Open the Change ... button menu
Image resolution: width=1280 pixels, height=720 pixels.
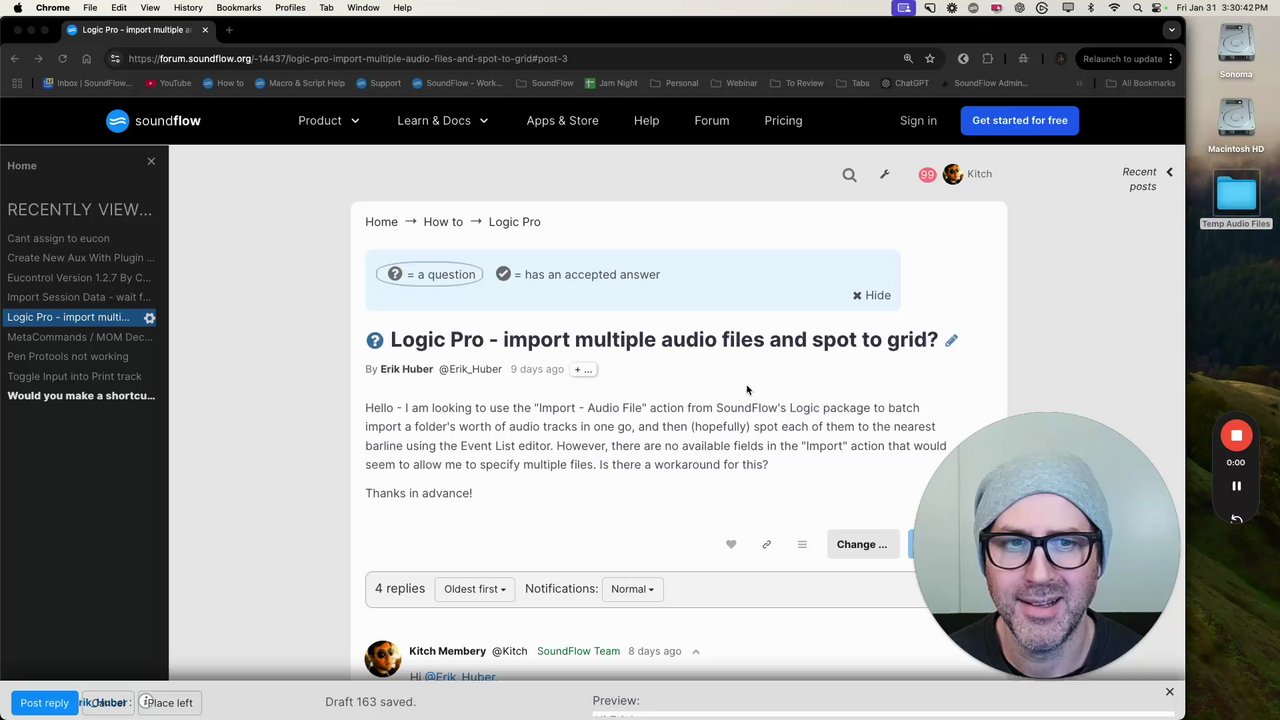(x=861, y=544)
